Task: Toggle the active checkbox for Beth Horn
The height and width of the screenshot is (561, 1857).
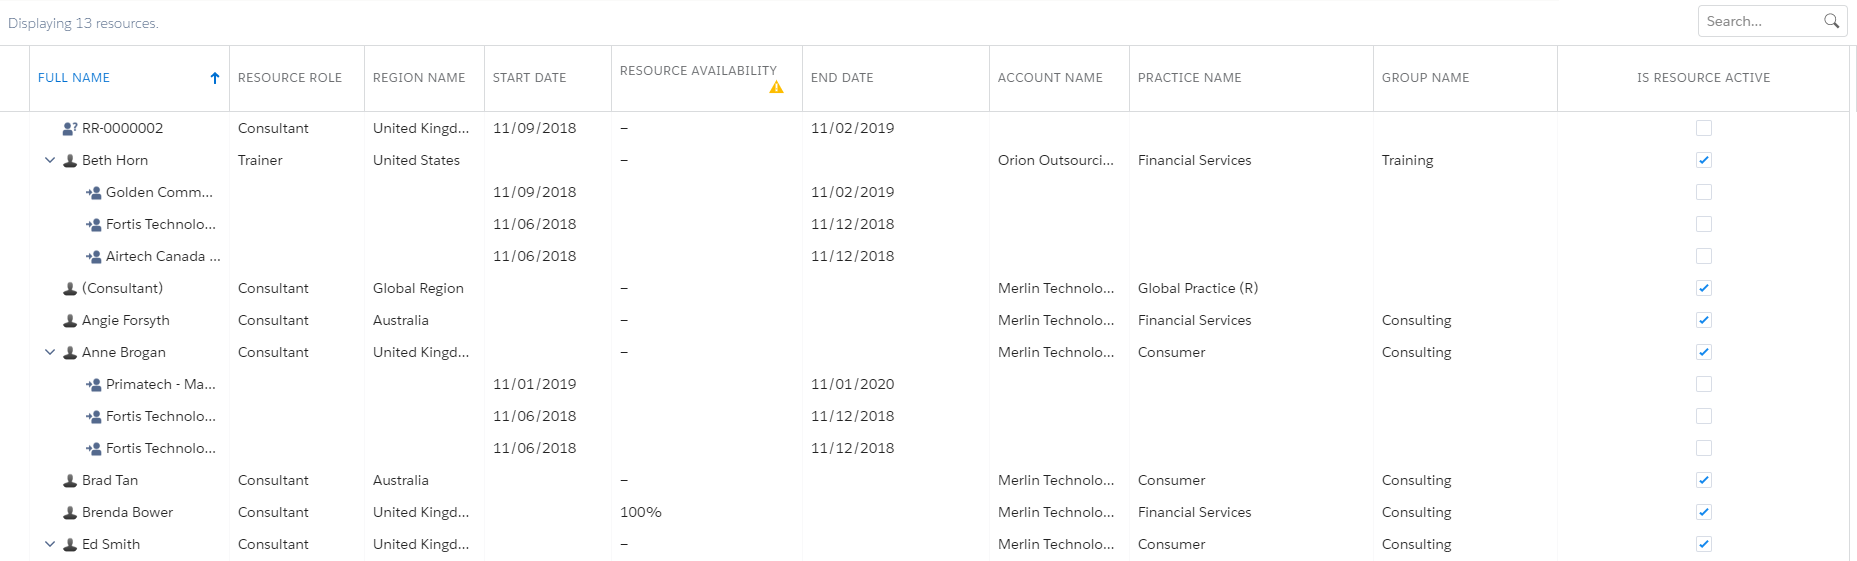Action: click(x=1703, y=160)
